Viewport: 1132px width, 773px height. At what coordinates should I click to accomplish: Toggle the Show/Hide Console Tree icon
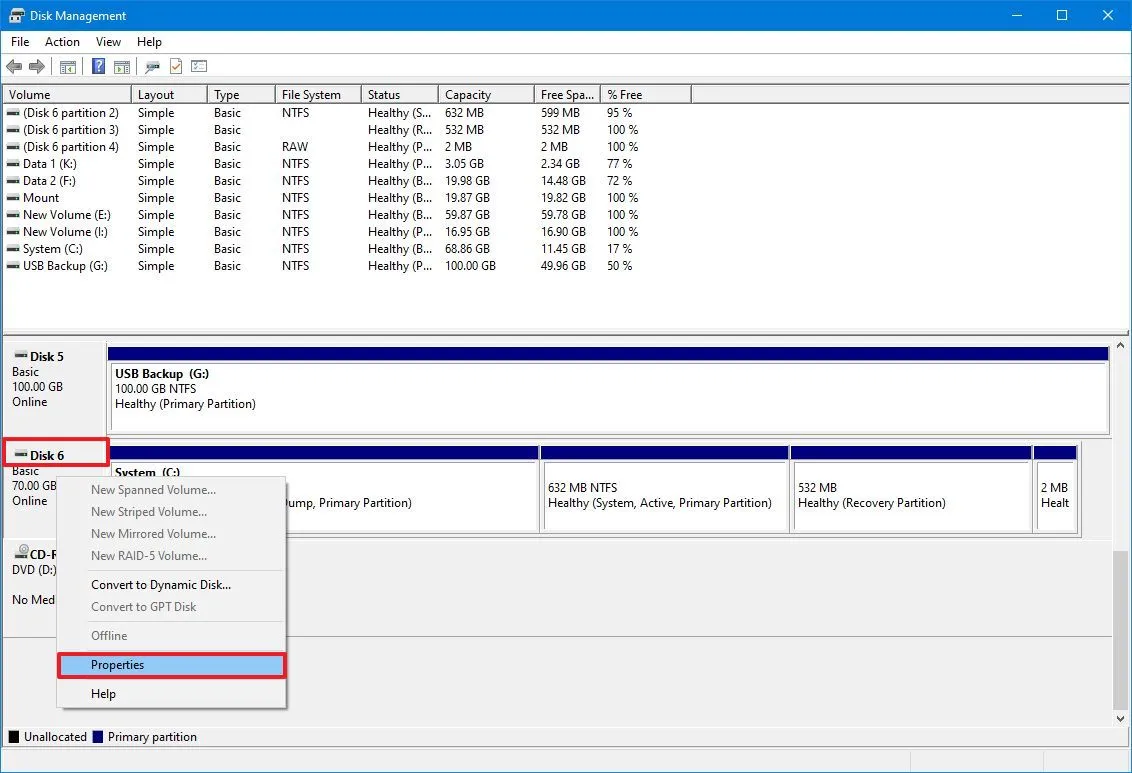tap(67, 66)
